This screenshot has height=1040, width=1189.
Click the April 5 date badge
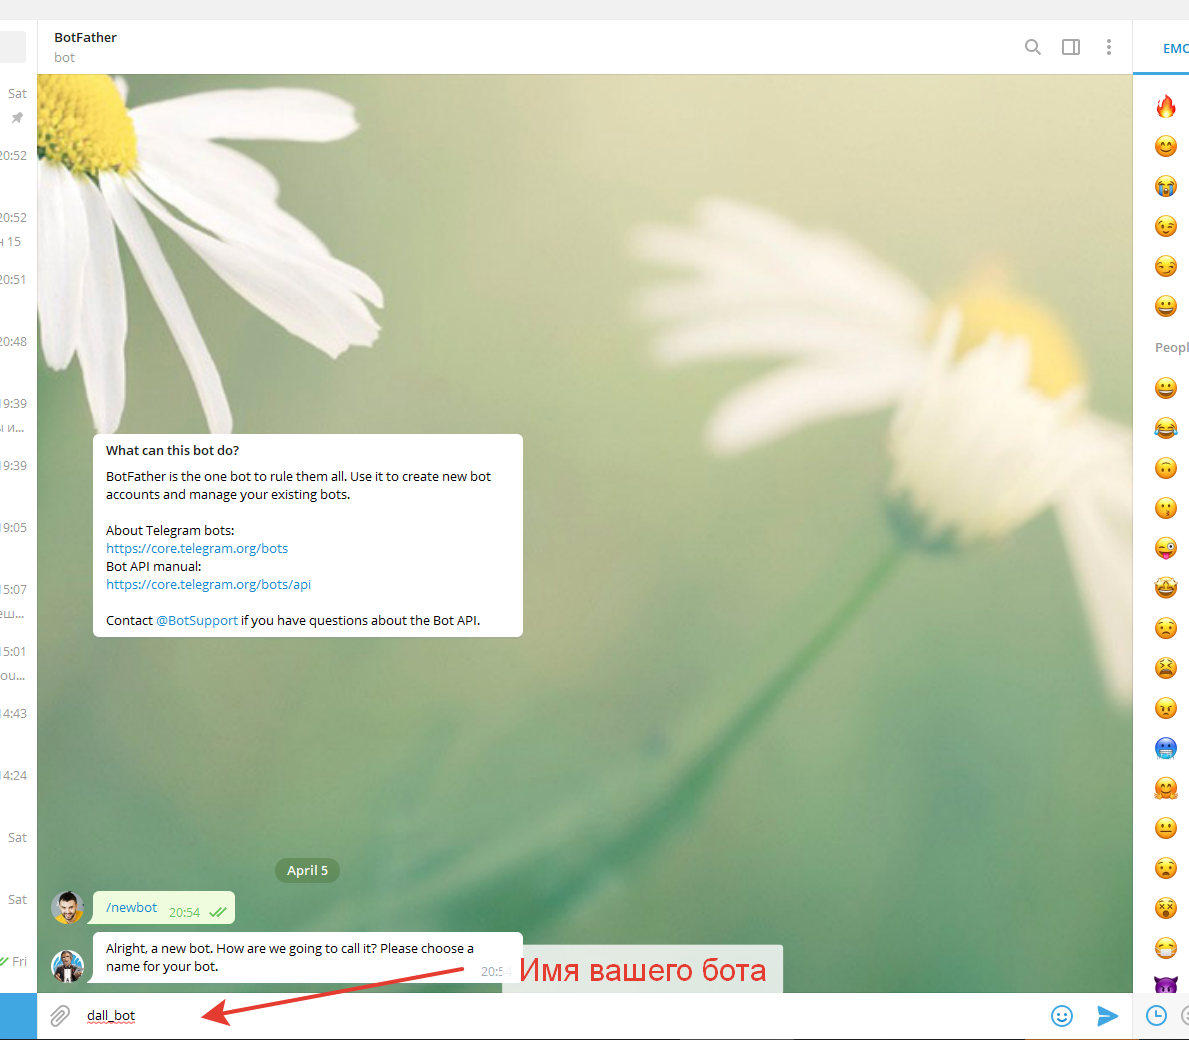pos(307,871)
